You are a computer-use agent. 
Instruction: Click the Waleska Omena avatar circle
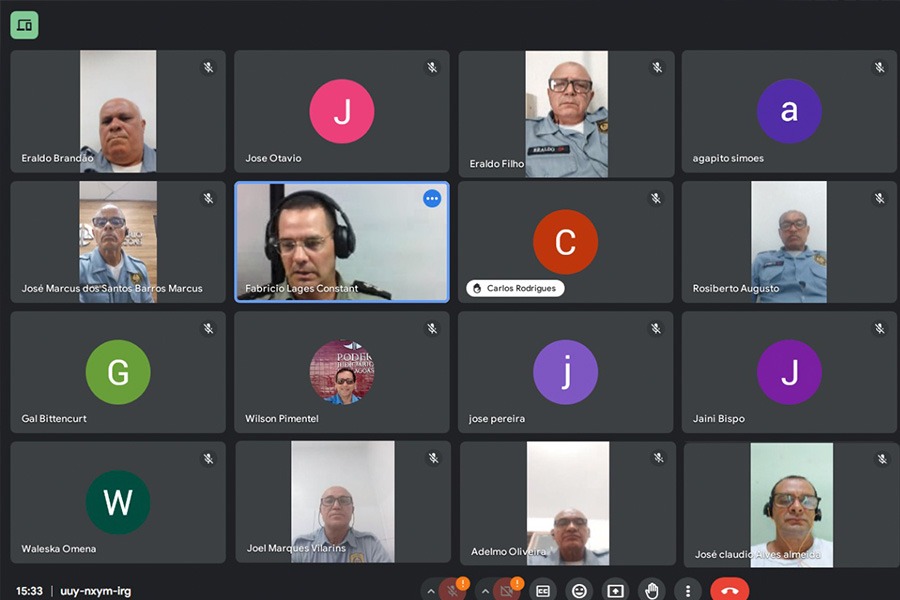118,502
